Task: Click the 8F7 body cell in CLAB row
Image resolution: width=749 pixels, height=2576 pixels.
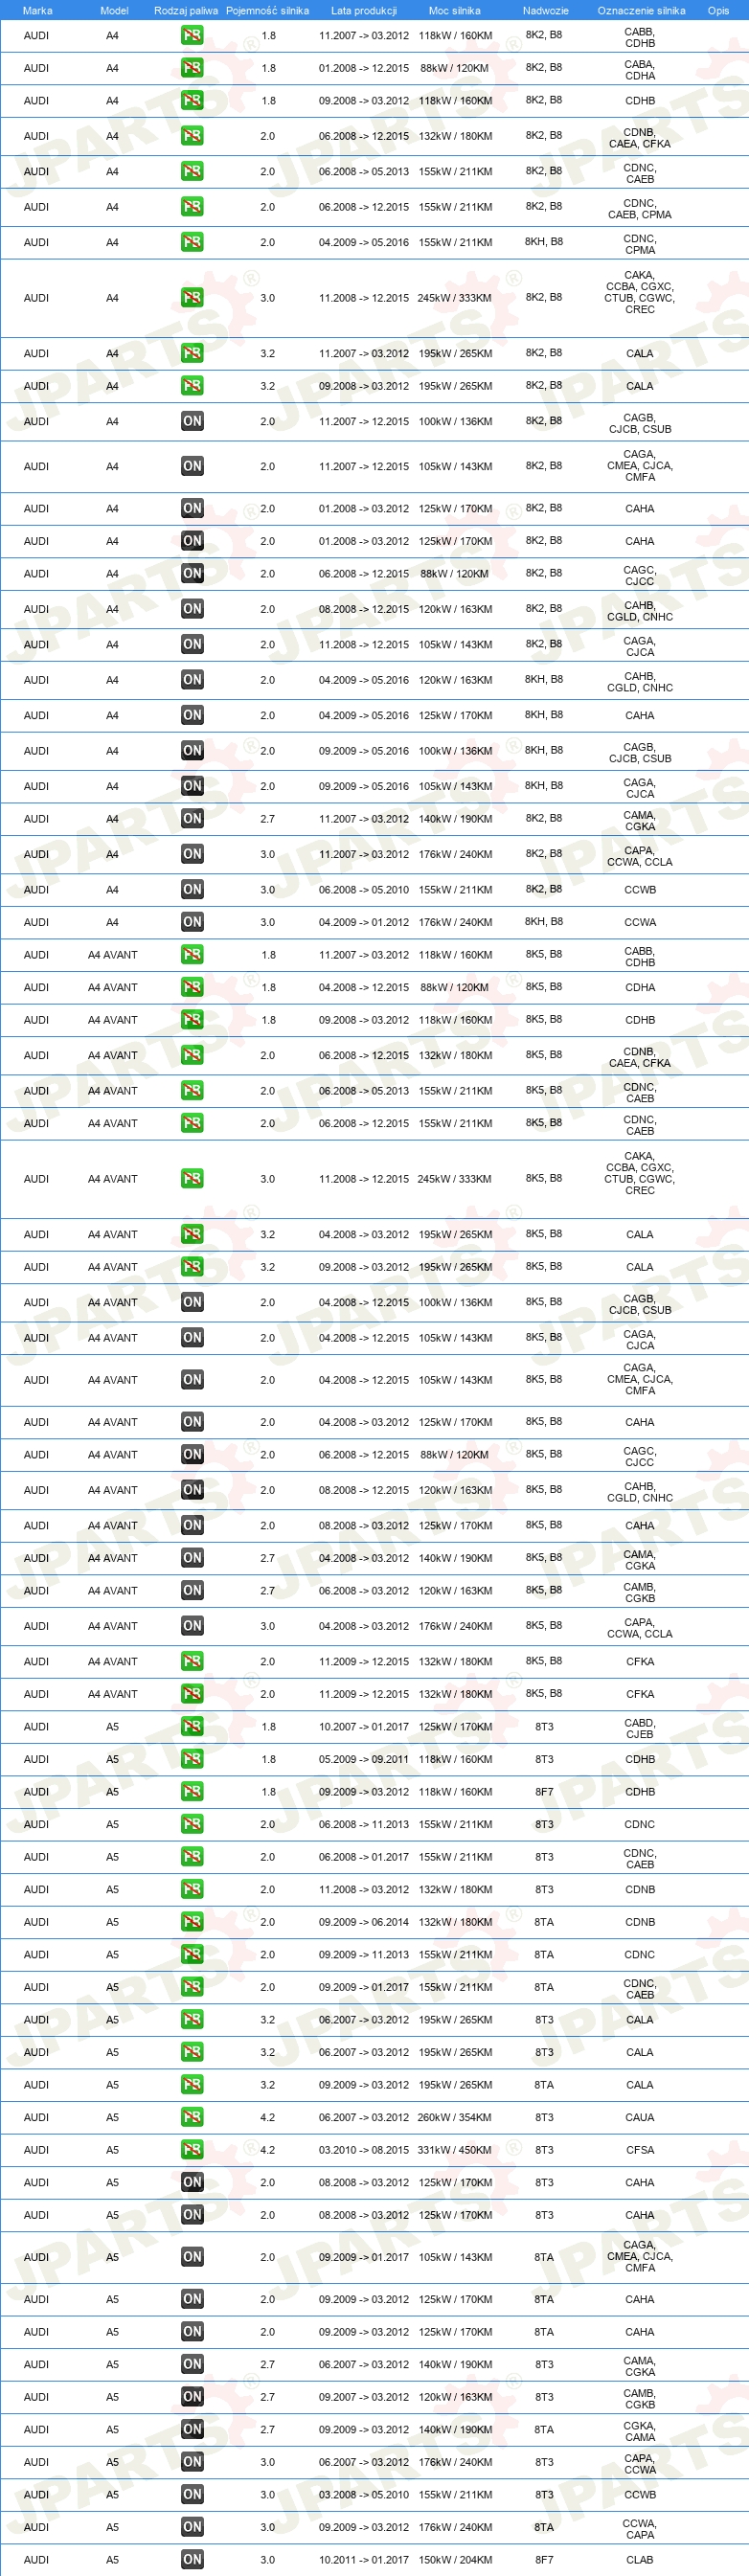Action: coord(544,2560)
